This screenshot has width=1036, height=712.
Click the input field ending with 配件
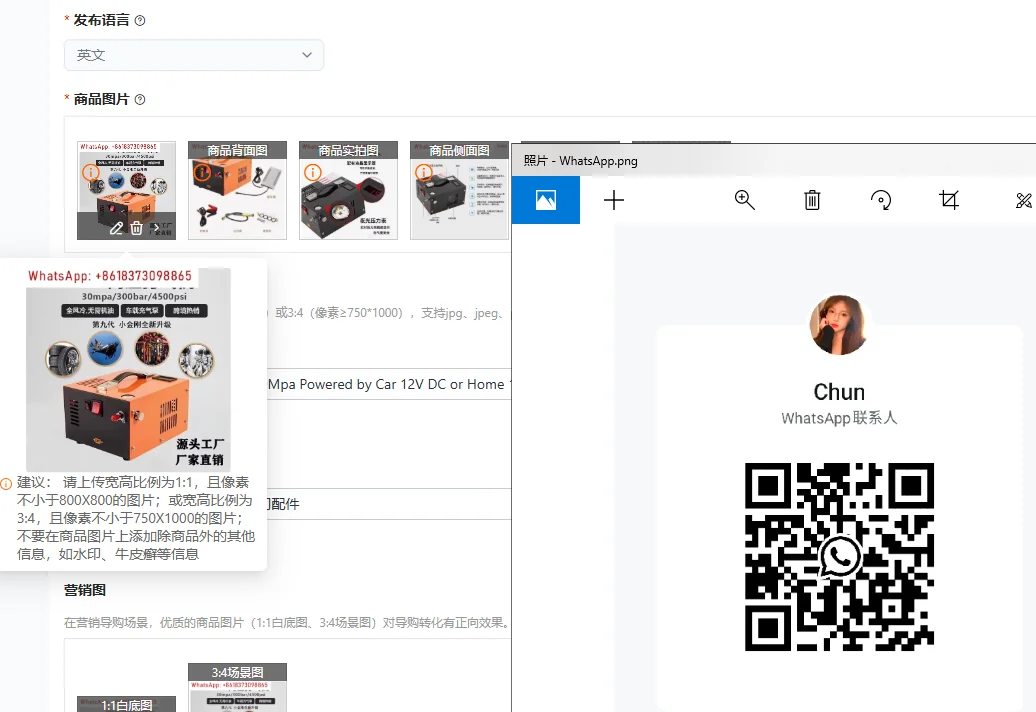pos(388,504)
